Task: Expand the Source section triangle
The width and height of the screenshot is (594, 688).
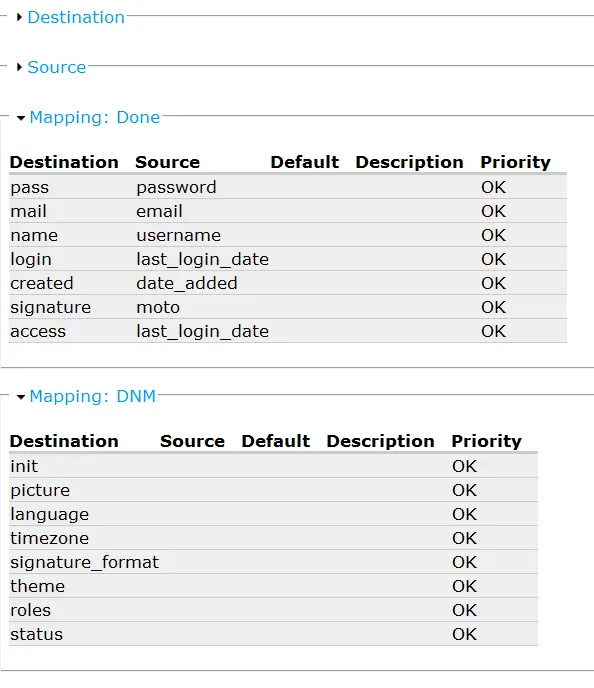Action: (x=19, y=67)
